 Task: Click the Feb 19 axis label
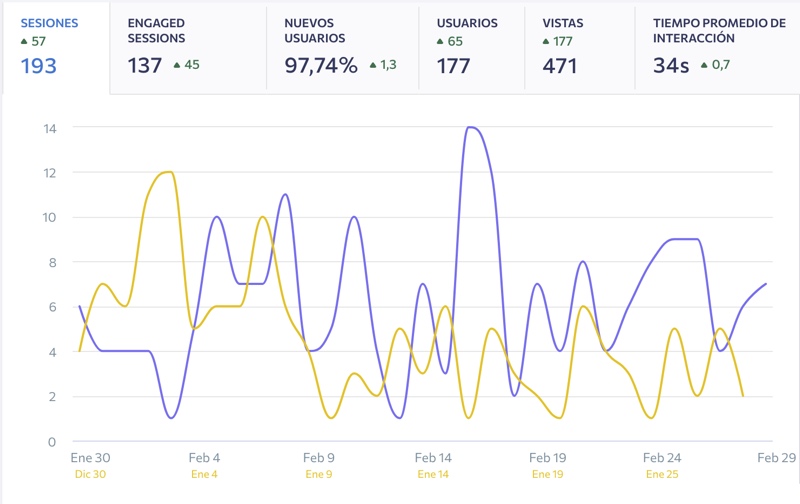[547, 458]
